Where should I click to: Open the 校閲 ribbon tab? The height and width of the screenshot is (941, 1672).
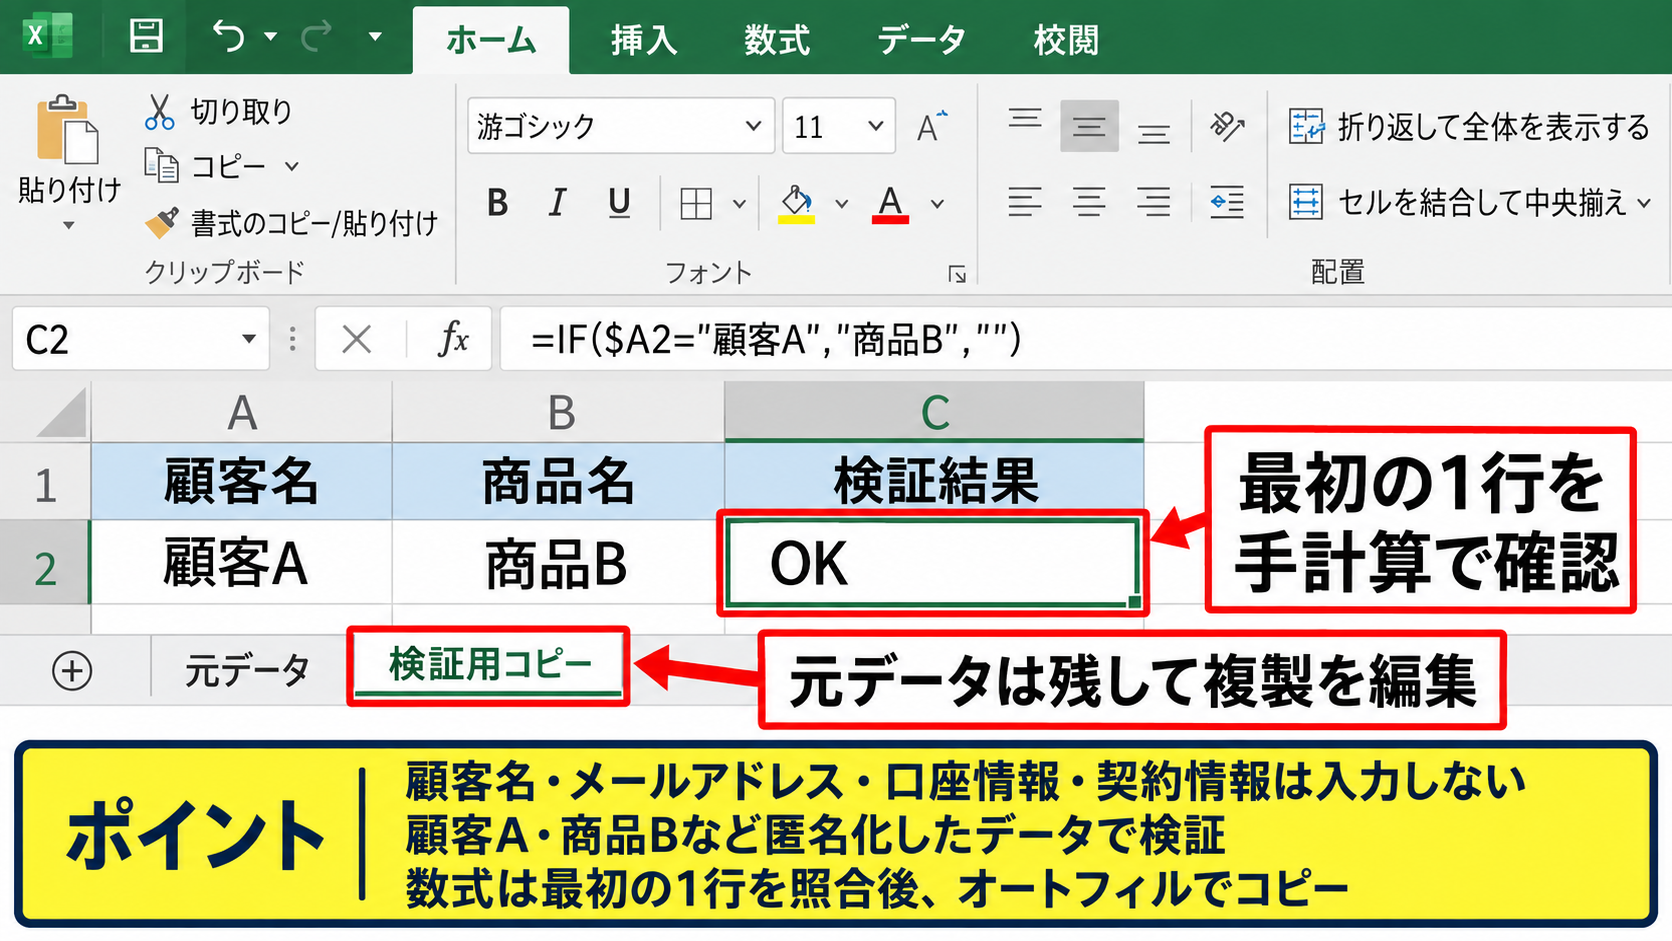(1066, 41)
